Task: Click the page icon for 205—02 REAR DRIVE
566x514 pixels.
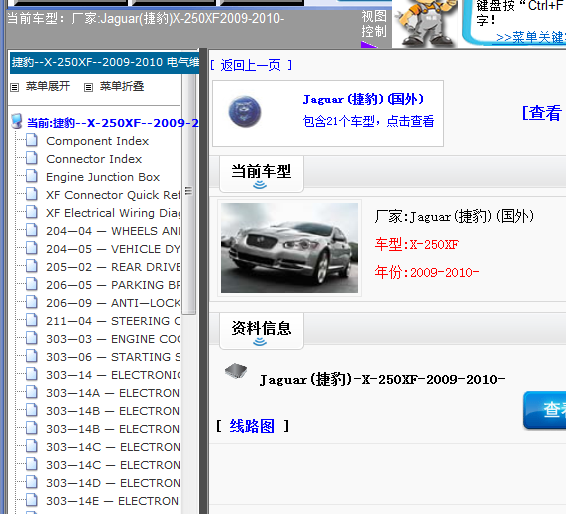Action: tap(32, 267)
